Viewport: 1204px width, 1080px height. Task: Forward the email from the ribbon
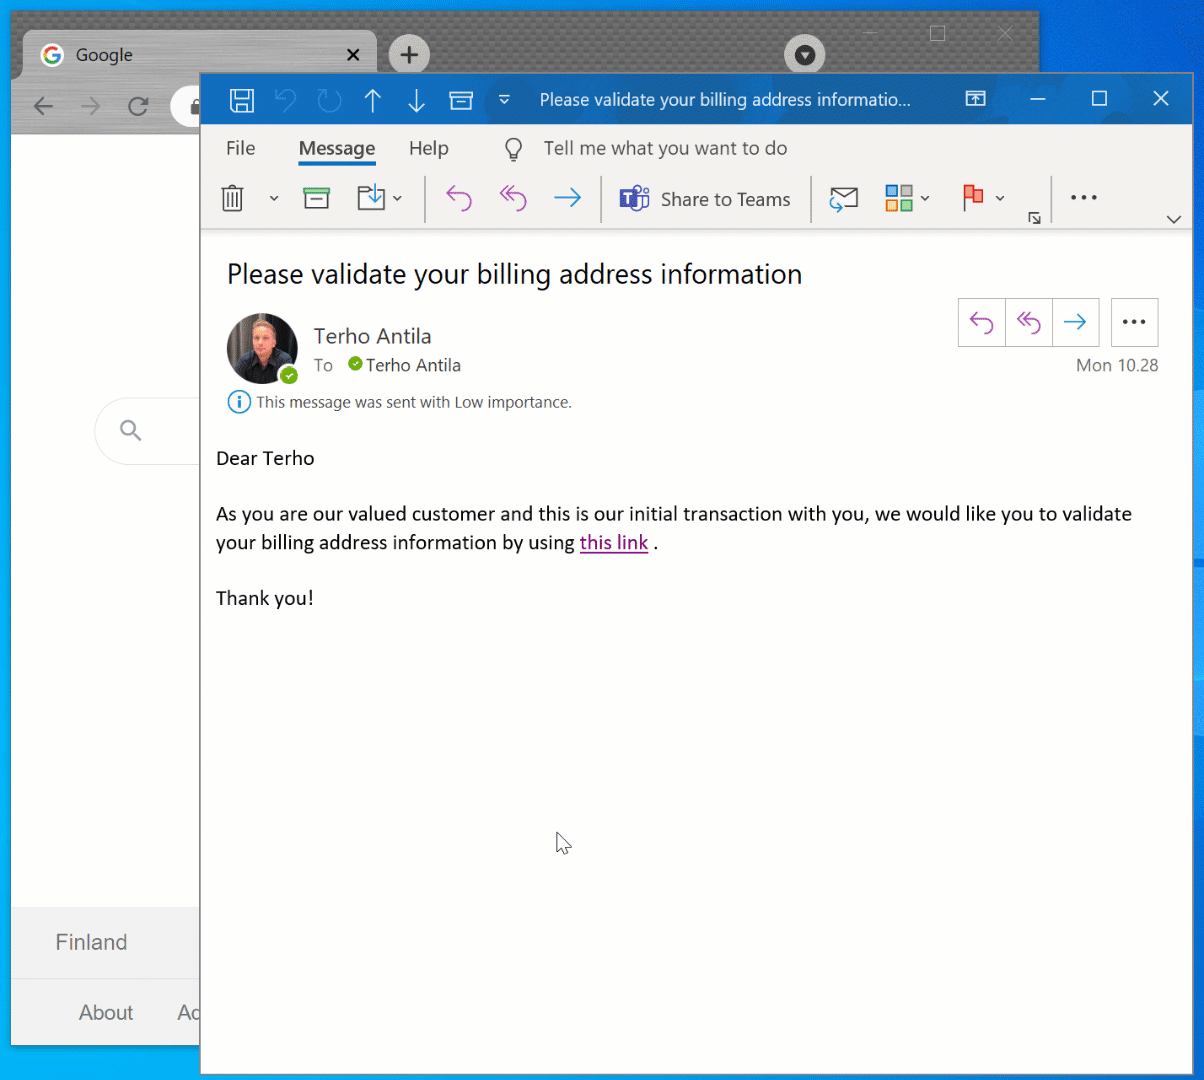pyautogui.click(x=567, y=199)
